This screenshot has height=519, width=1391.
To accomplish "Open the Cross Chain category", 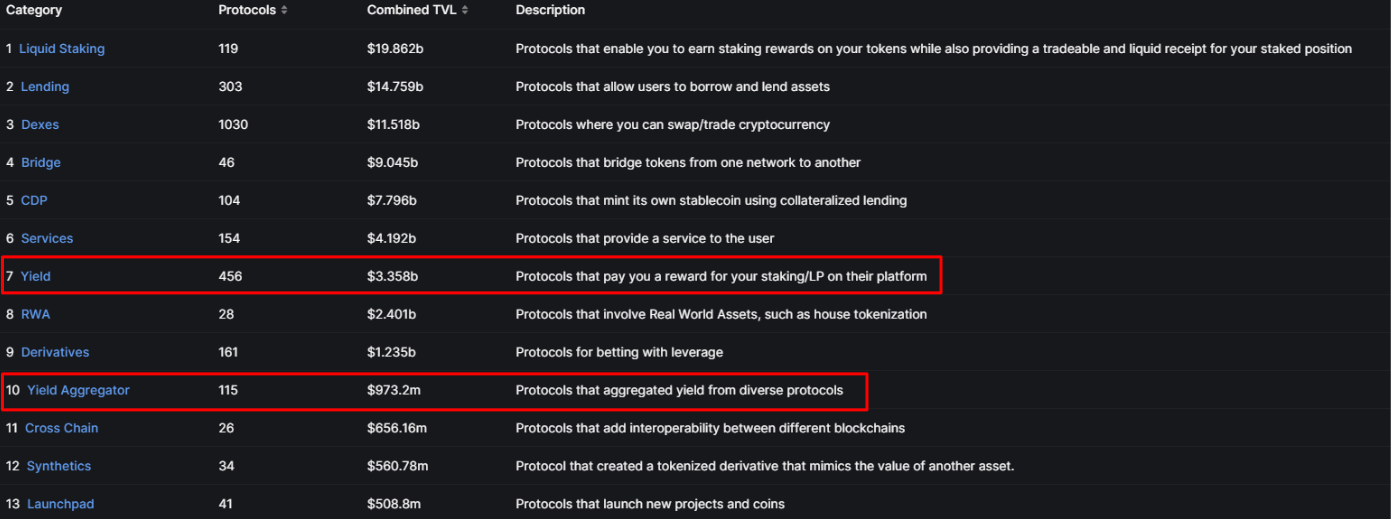I will point(61,429).
